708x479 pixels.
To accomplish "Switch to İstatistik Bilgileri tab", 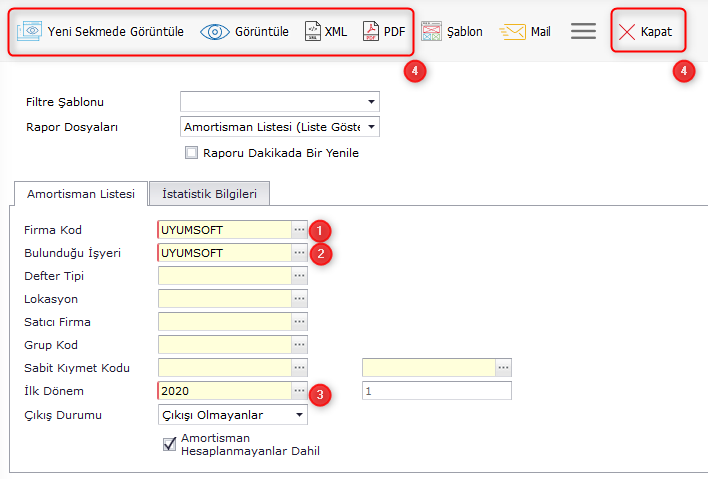I will click(x=209, y=194).
